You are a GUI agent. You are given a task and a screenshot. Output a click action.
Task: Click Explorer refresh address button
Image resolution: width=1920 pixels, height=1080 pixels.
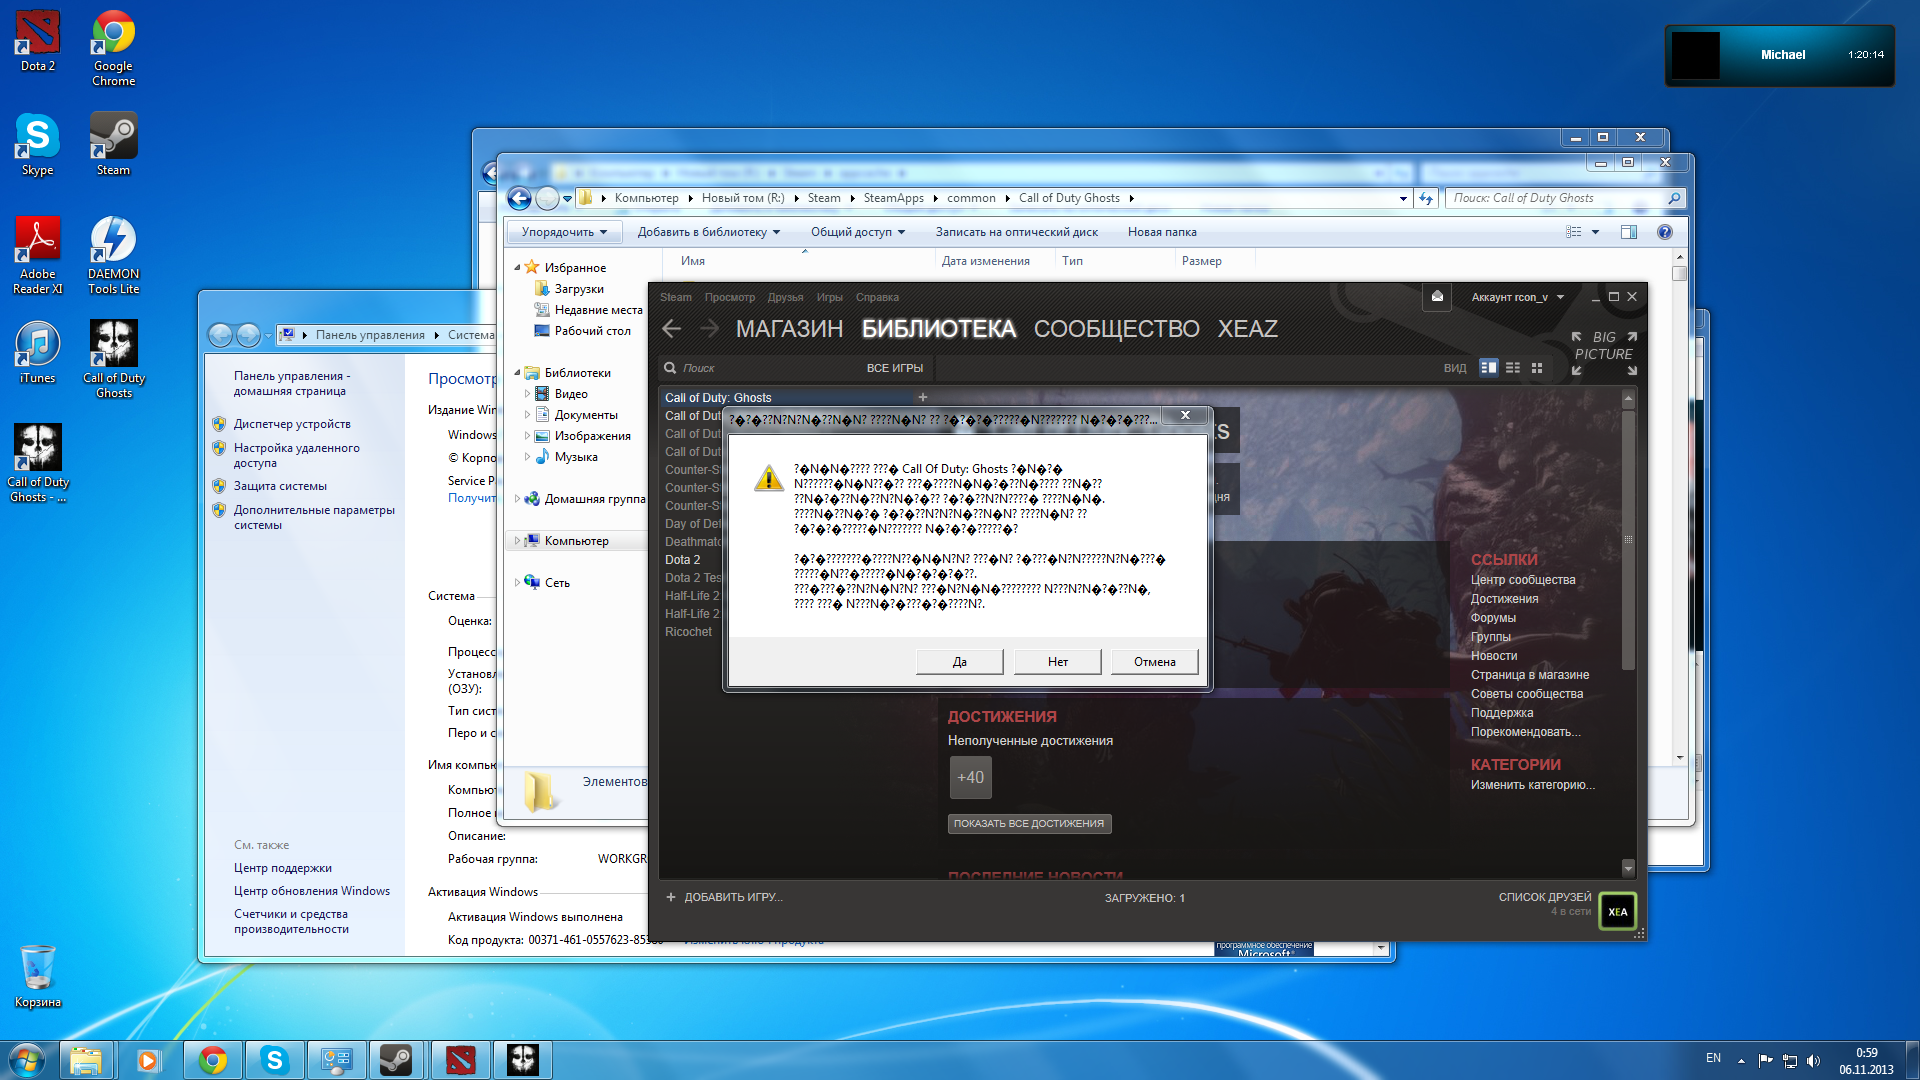(1426, 198)
